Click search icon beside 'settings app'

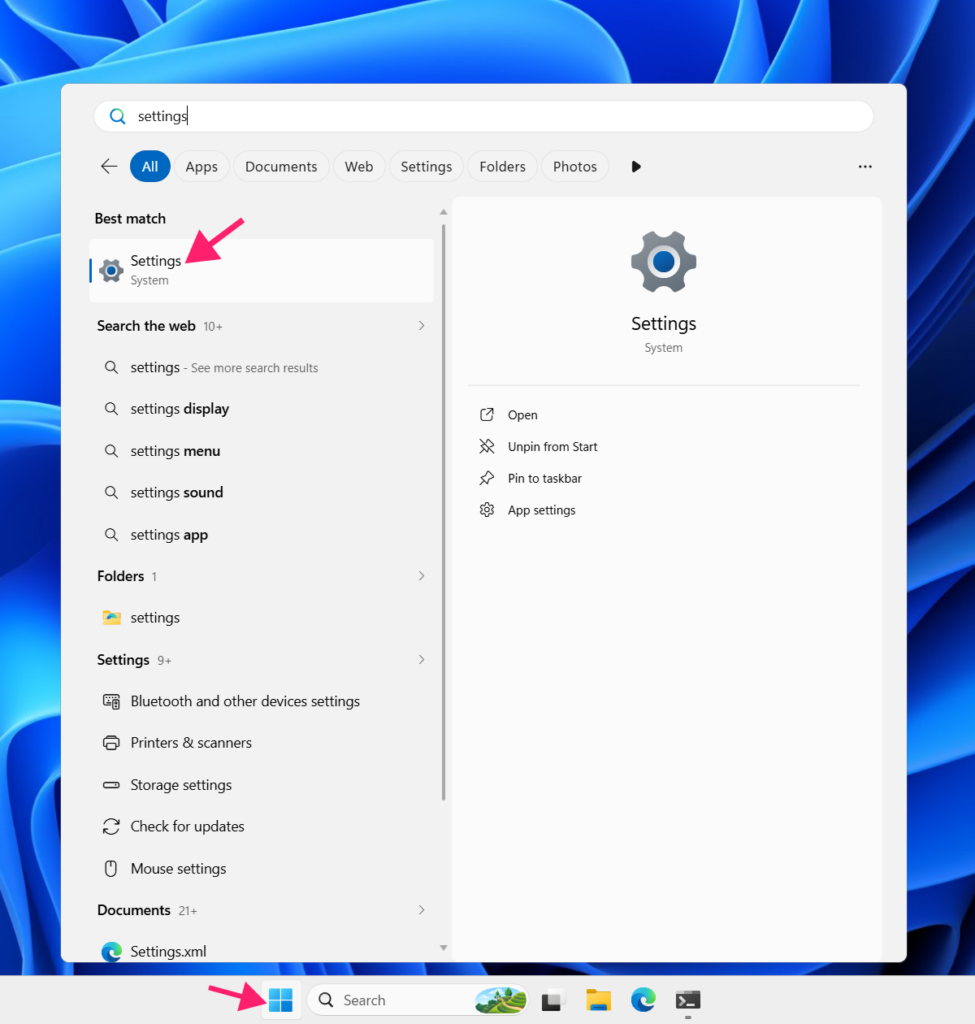(112, 534)
